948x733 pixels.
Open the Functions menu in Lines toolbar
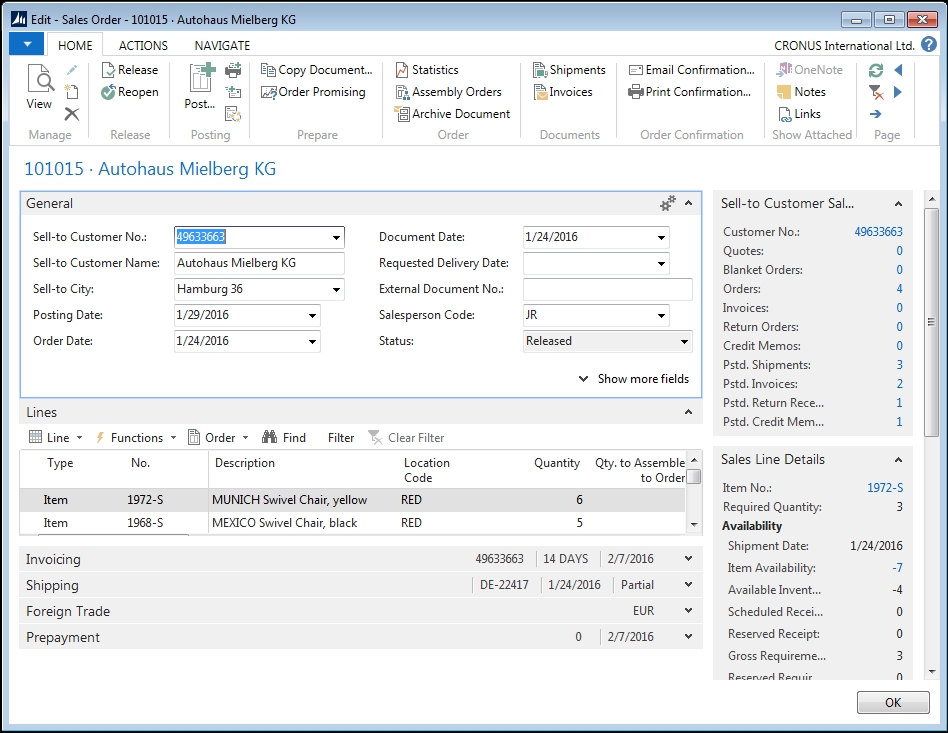[x=135, y=437]
